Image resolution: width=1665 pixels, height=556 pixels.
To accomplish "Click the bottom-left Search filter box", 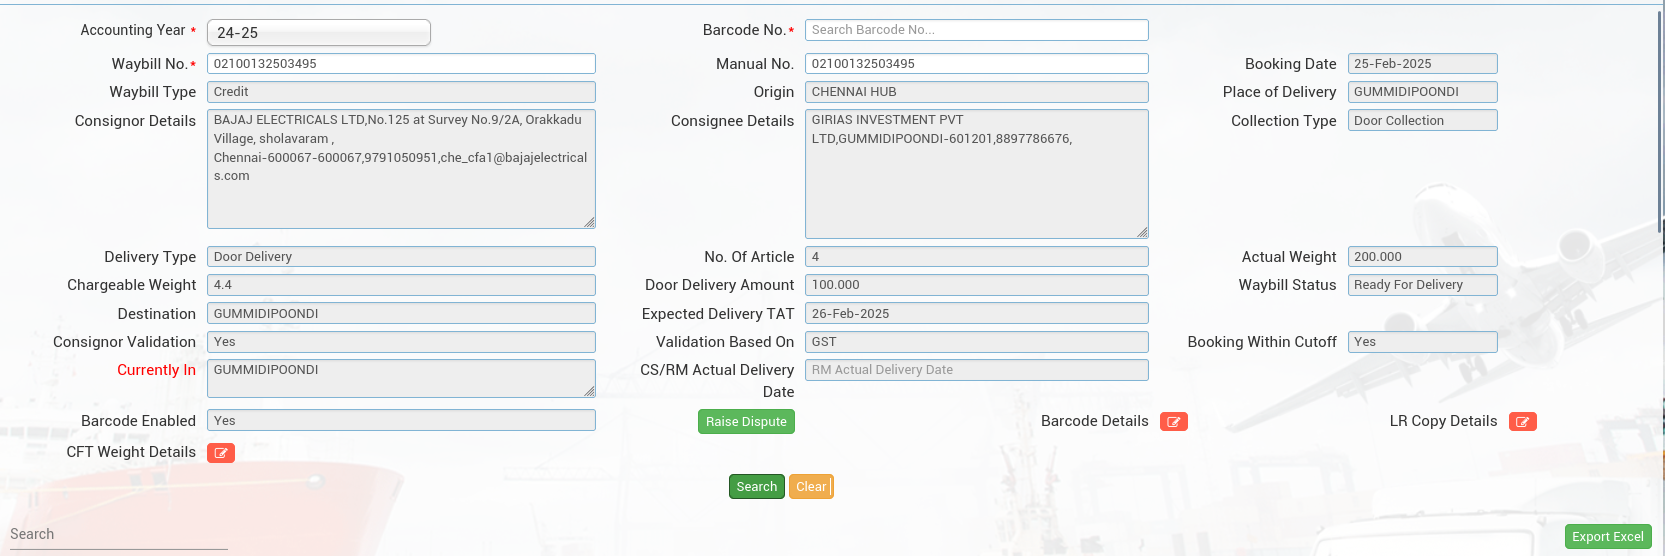I will pyautogui.click(x=118, y=535).
